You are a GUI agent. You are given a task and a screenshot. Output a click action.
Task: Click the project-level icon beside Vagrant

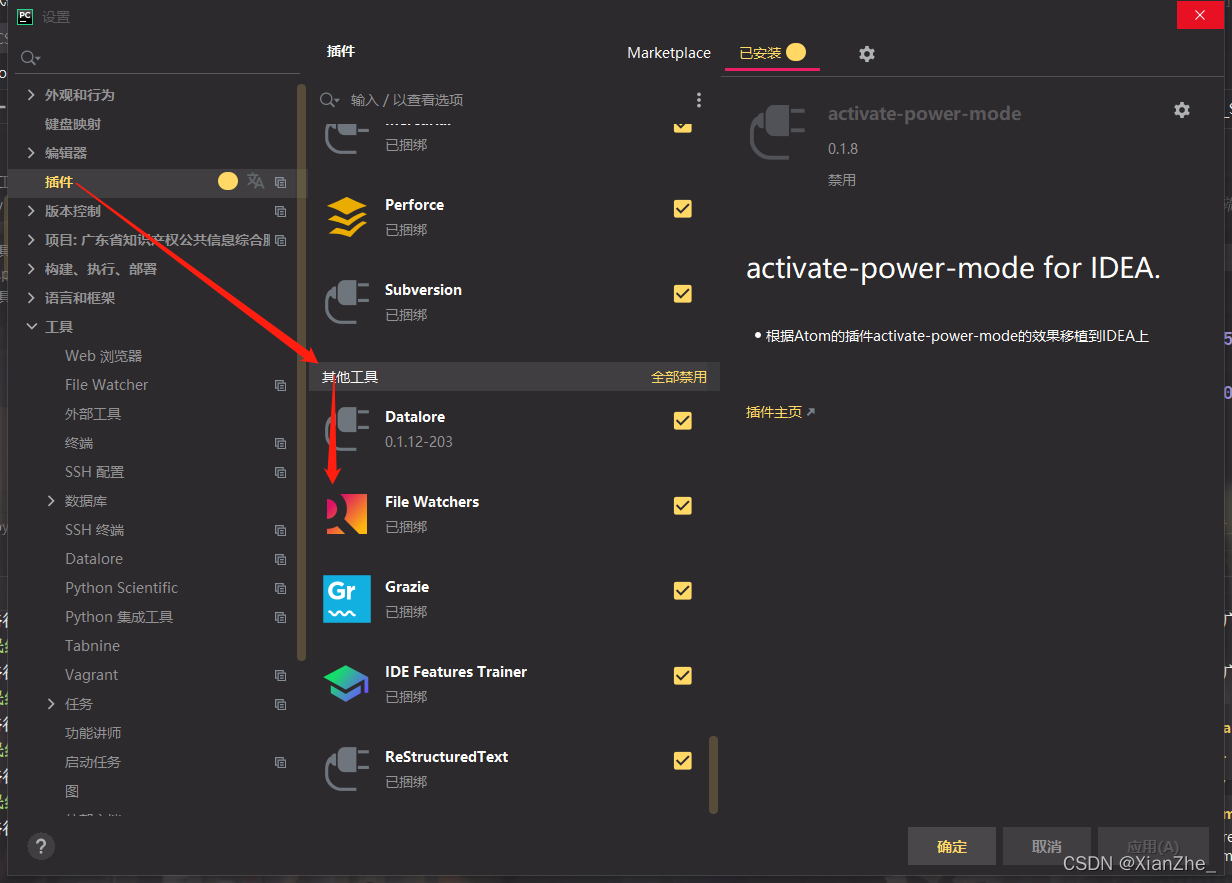click(x=280, y=675)
